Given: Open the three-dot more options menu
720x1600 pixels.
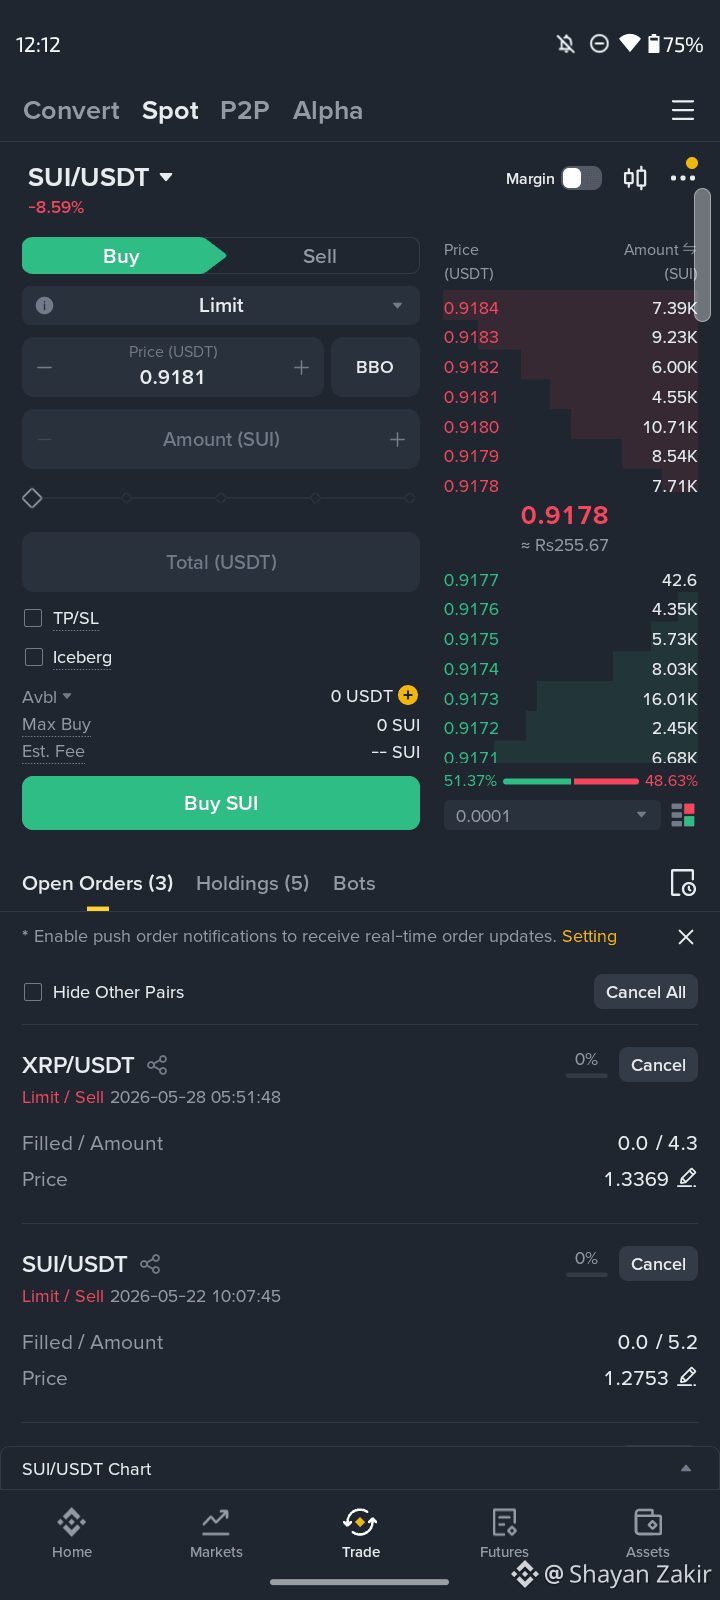Looking at the screenshot, I should pos(683,178).
